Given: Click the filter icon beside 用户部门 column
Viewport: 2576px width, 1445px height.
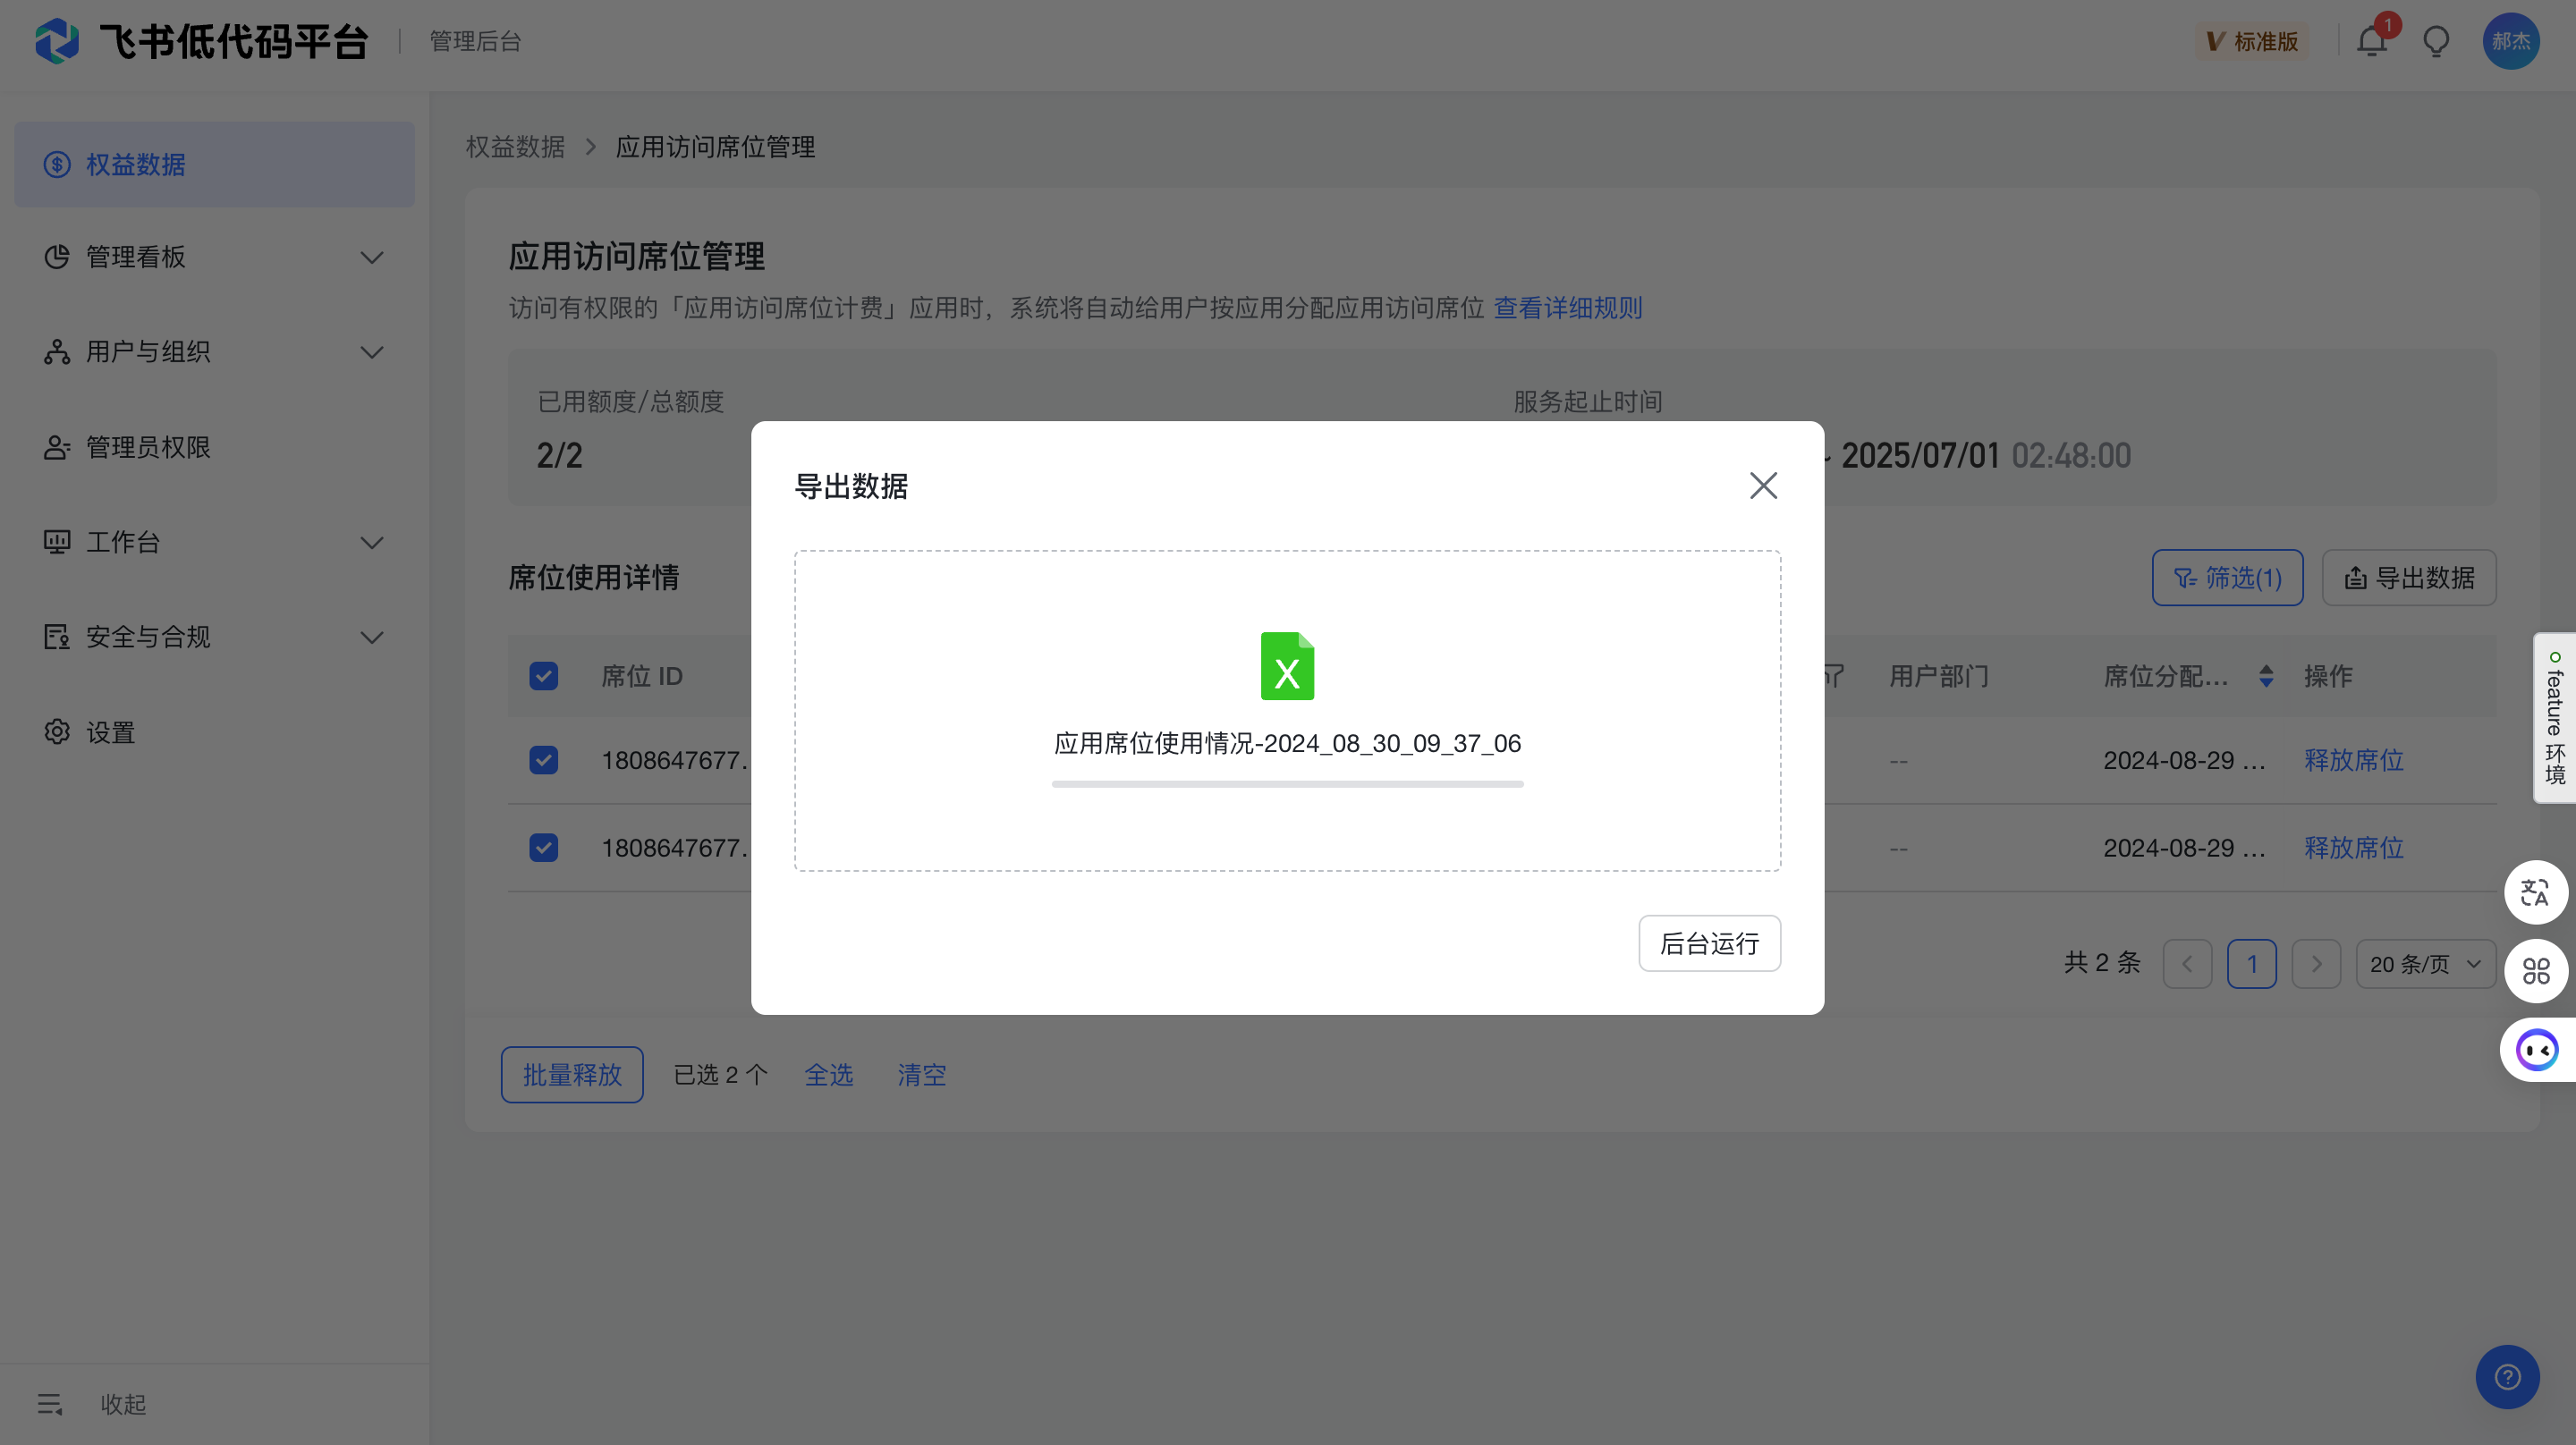Looking at the screenshot, I should (1832, 676).
